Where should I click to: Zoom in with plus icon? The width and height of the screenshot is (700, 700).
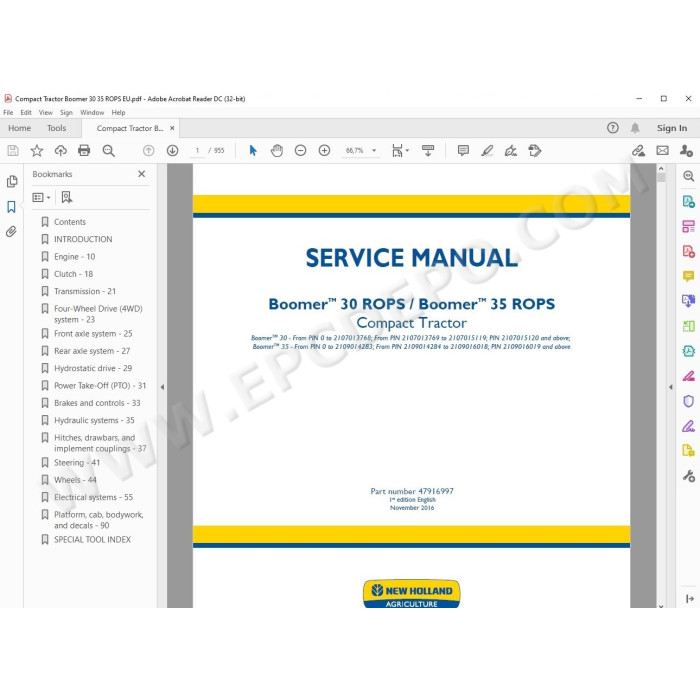[x=325, y=150]
